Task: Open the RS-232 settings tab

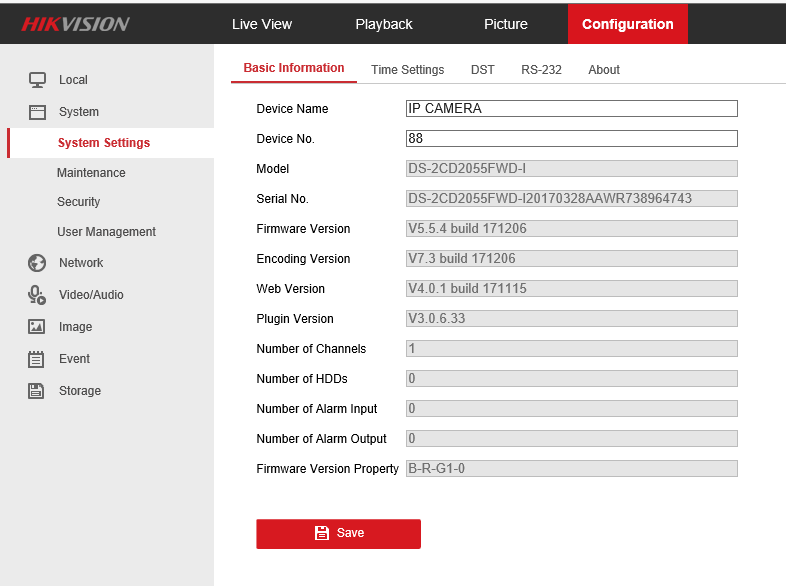Action: [x=541, y=70]
